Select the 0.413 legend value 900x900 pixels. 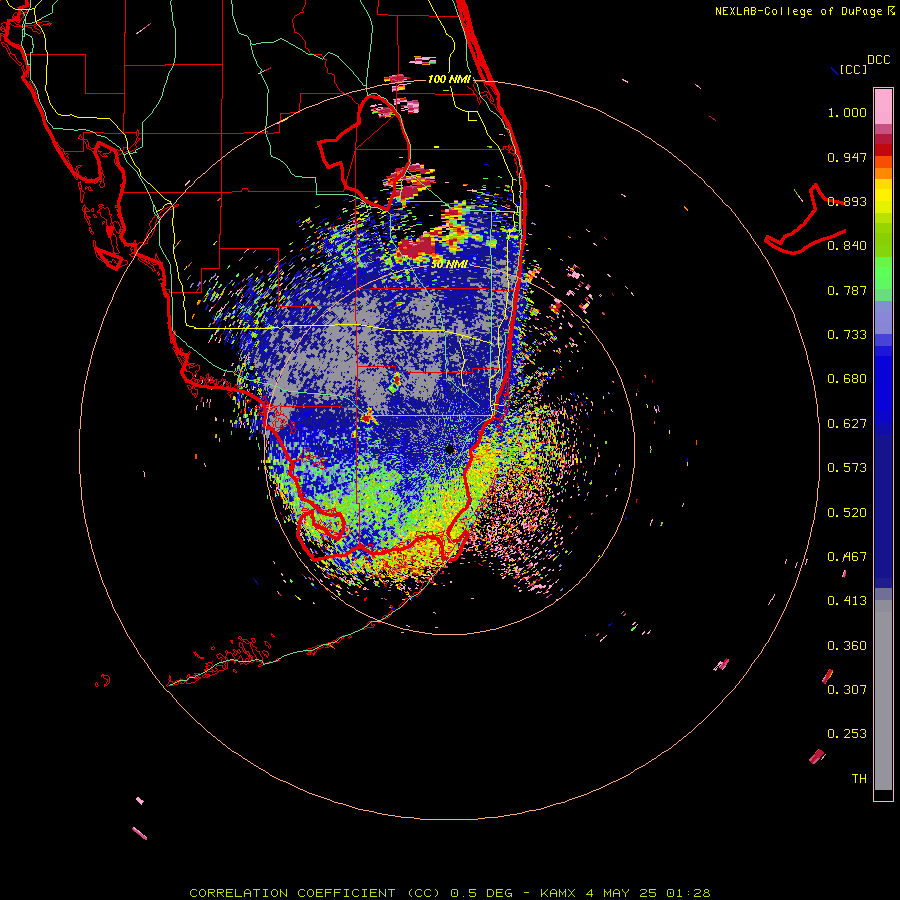tap(847, 601)
